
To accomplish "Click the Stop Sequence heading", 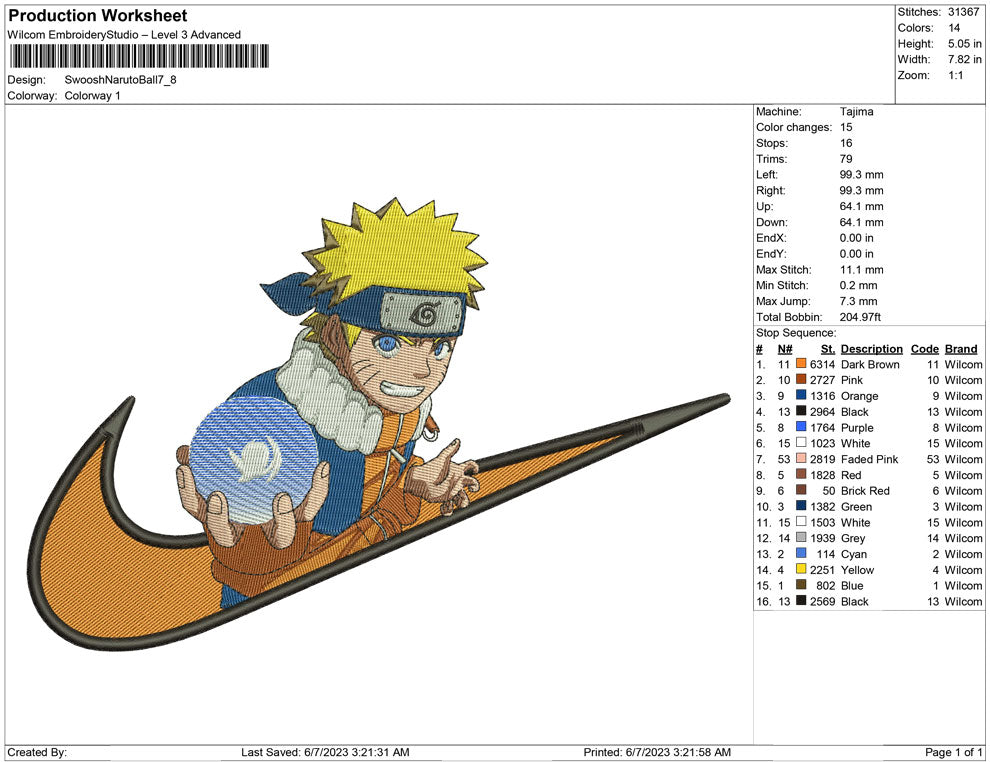I will (796, 333).
